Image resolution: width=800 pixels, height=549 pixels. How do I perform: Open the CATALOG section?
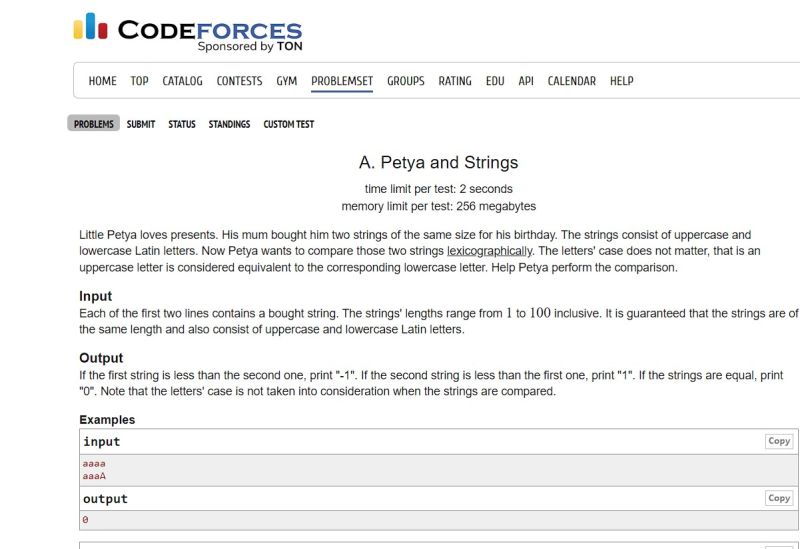182,81
